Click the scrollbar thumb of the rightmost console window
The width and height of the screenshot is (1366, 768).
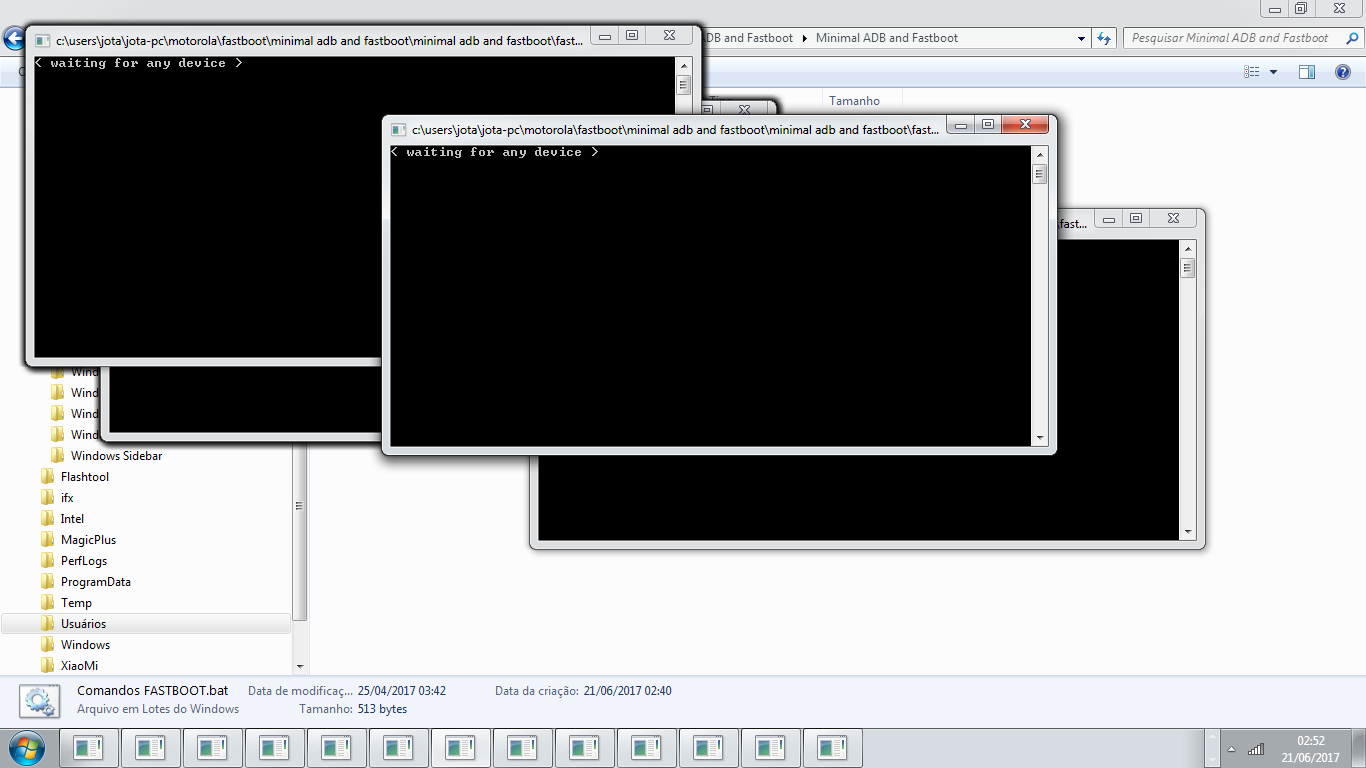(1188, 268)
